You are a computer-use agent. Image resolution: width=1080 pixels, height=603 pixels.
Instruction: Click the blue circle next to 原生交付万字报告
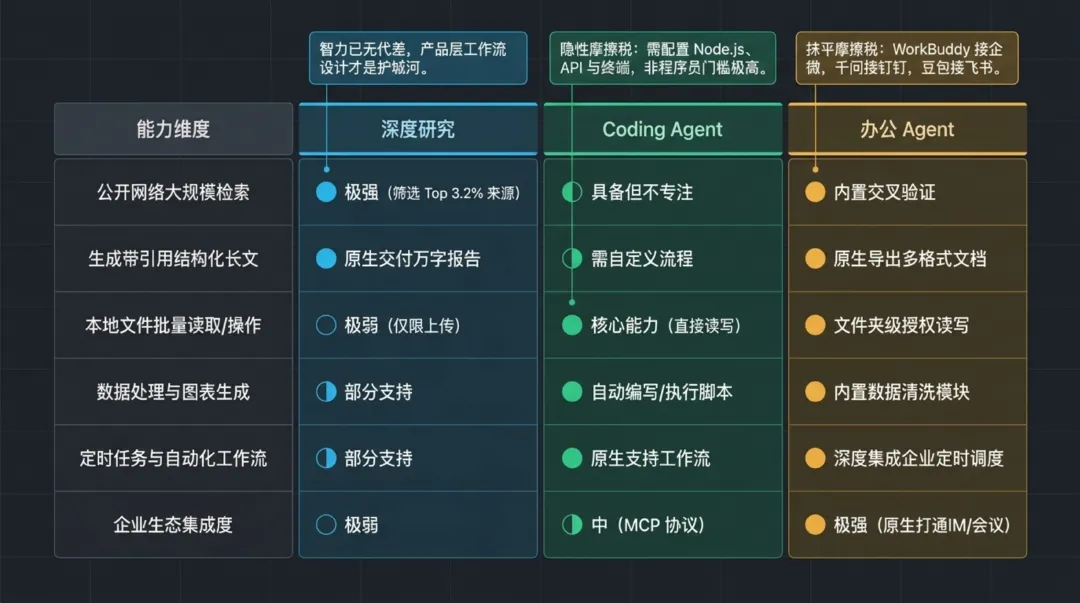click(326, 258)
